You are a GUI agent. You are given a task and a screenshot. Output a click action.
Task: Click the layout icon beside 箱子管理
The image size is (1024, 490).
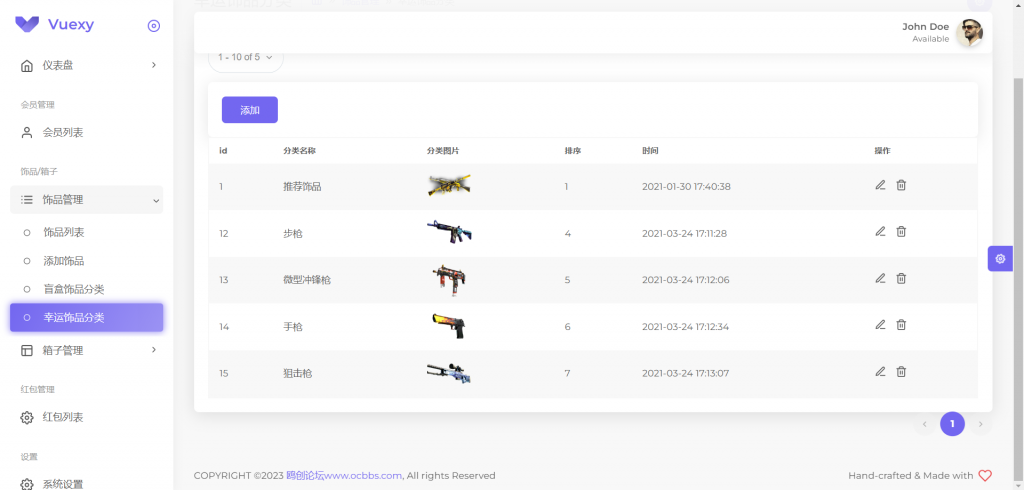click(x=27, y=350)
